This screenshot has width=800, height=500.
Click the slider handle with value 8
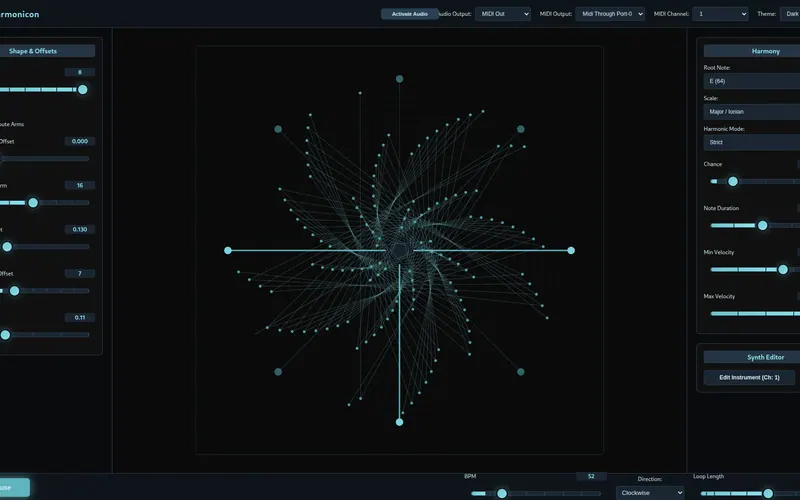(x=83, y=90)
